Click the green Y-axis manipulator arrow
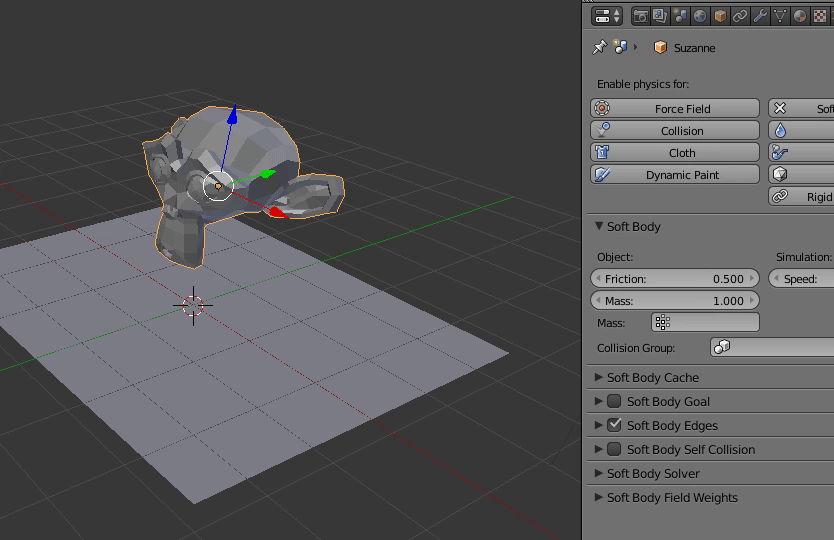 pos(268,173)
